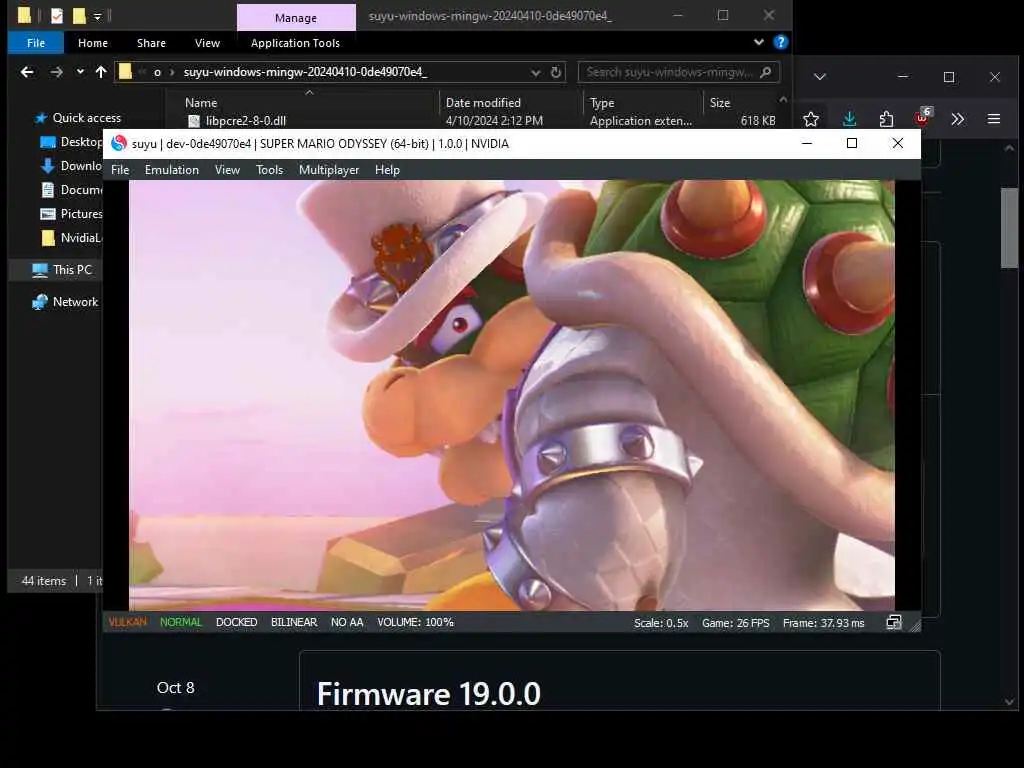This screenshot has width=1024, height=768.
Task: Open Documents folder in navigation pane
Action: pos(71,190)
